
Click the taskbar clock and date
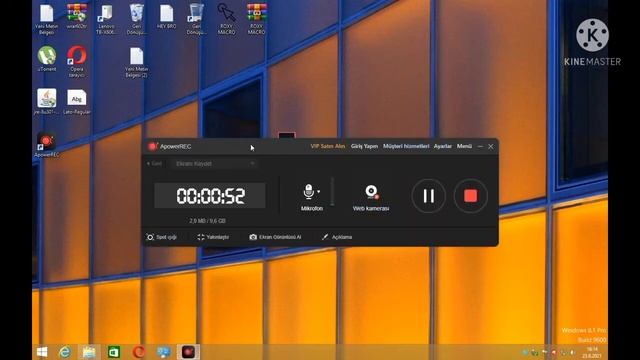click(592, 352)
